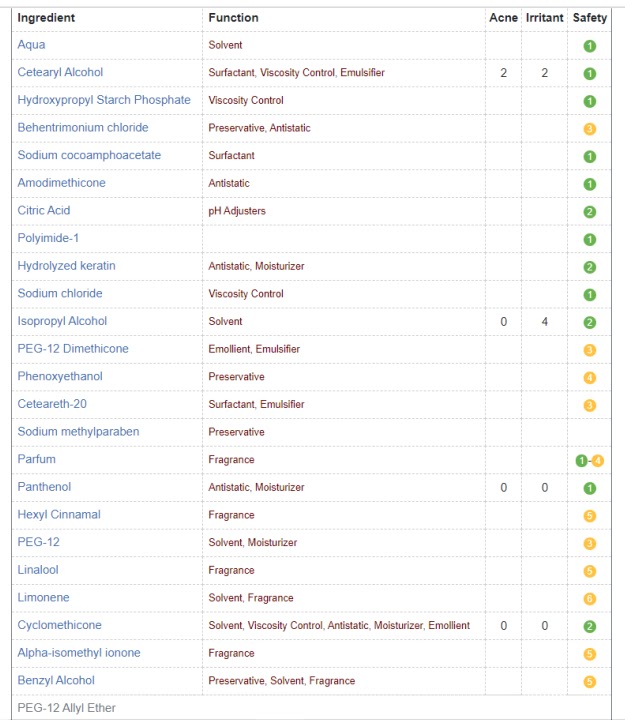625x720 pixels.
Task: Click the safety badge for Hexyl Cinnamal
Action: (x=590, y=516)
